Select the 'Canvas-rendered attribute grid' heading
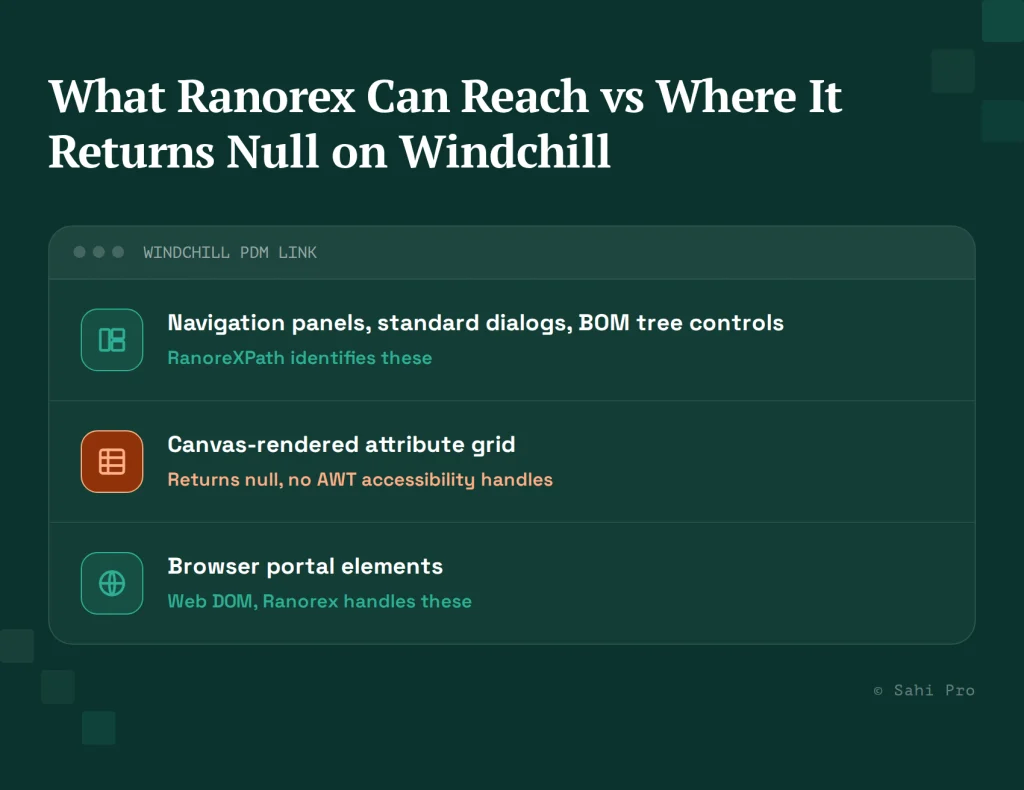This screenshot has width=1024, height=790. 341,445
